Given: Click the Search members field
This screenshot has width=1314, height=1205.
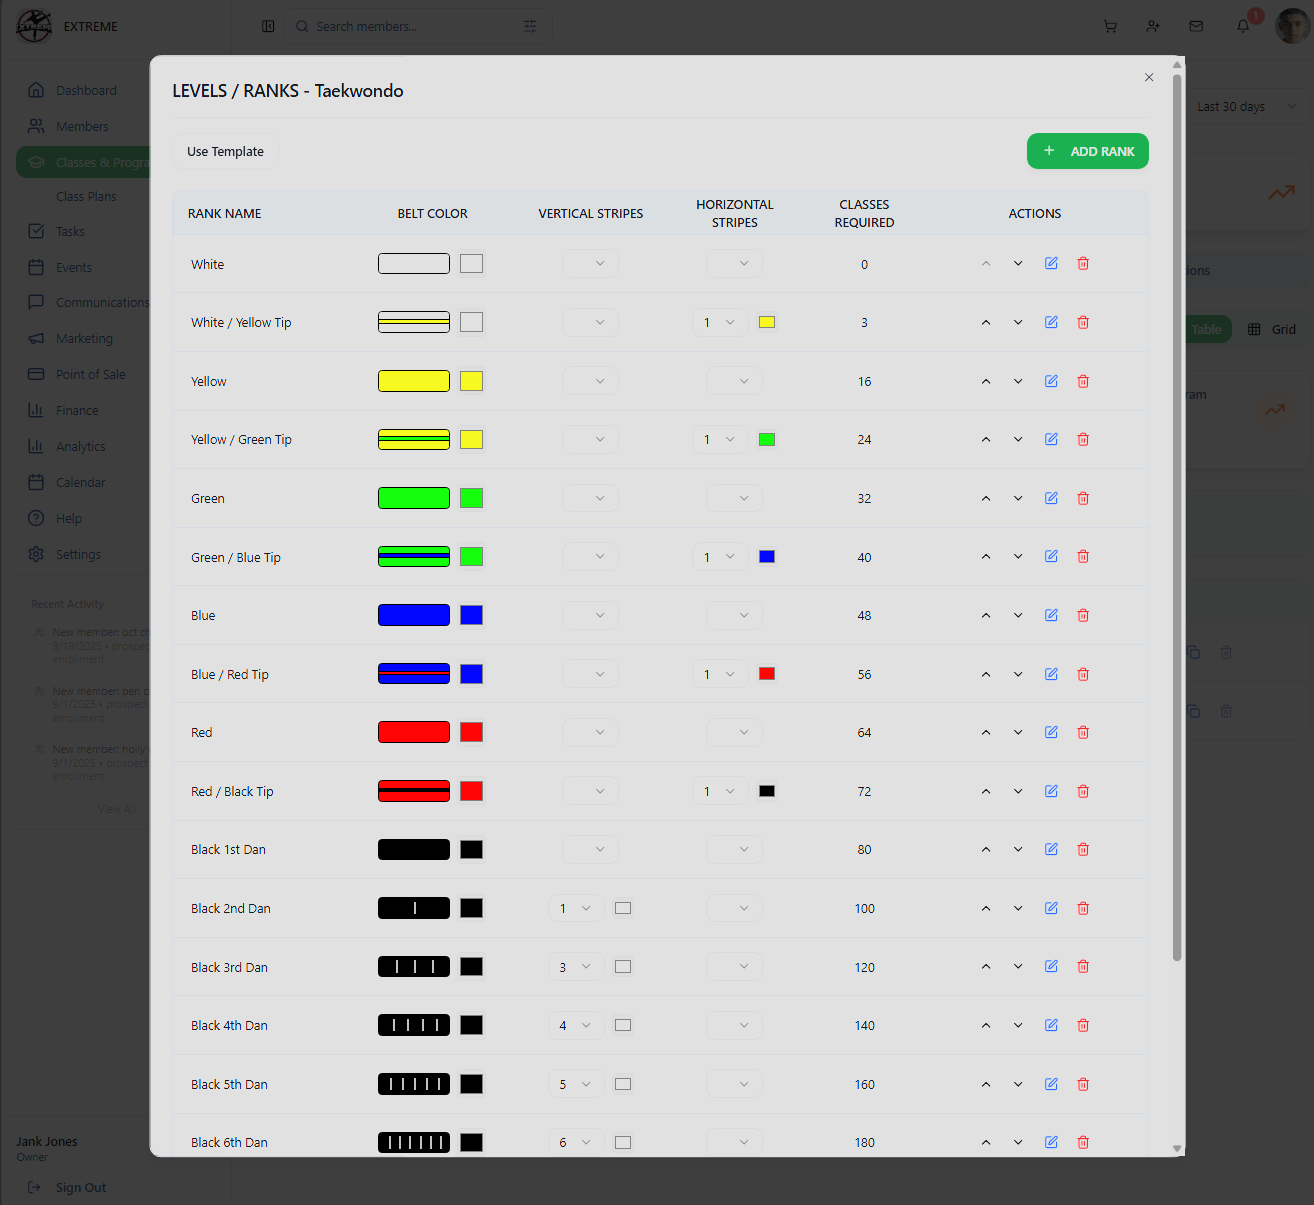Looking at the screenshot, I should point(418,26).
